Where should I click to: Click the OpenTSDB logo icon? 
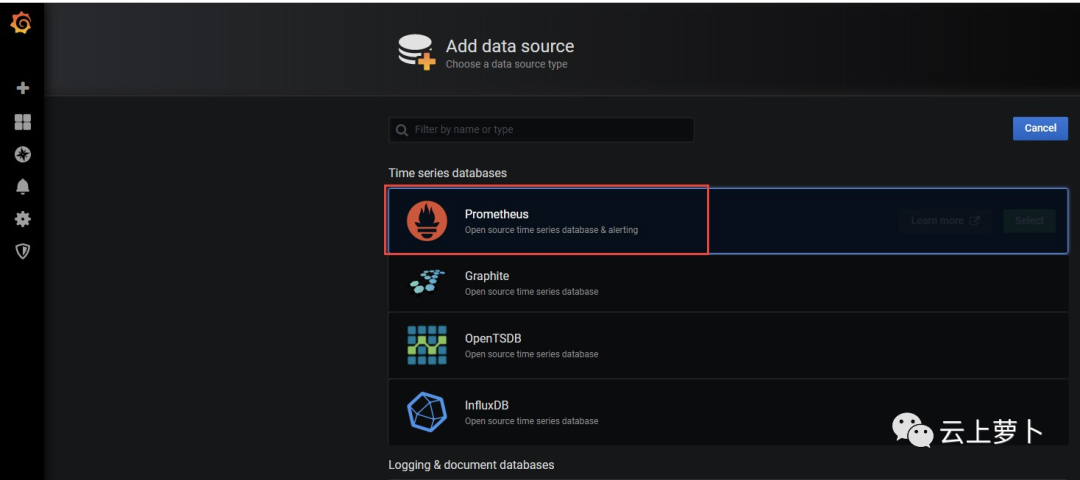coord(426,345)
